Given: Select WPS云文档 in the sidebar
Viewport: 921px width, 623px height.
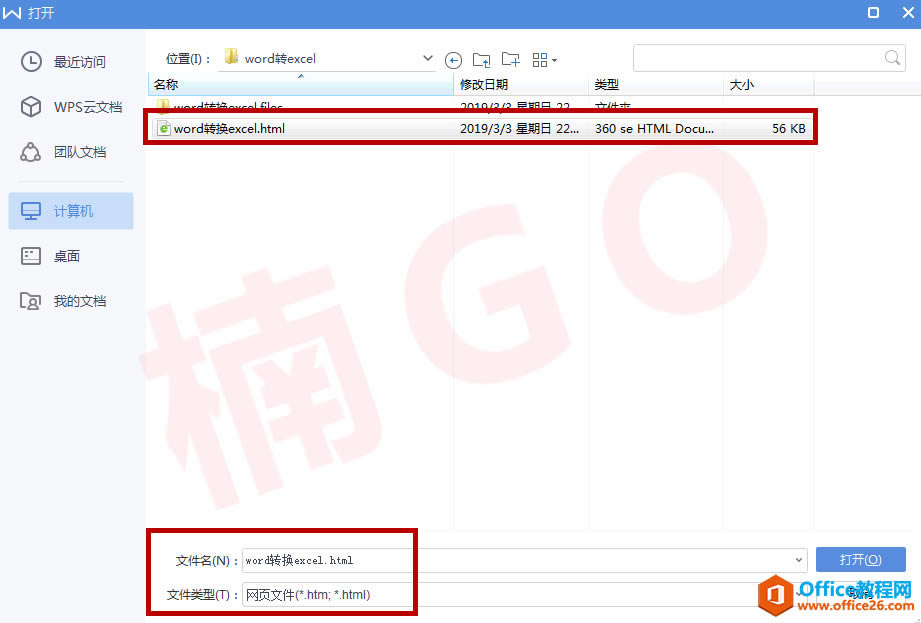Looking at the screenshot, I should pos(70,107).
